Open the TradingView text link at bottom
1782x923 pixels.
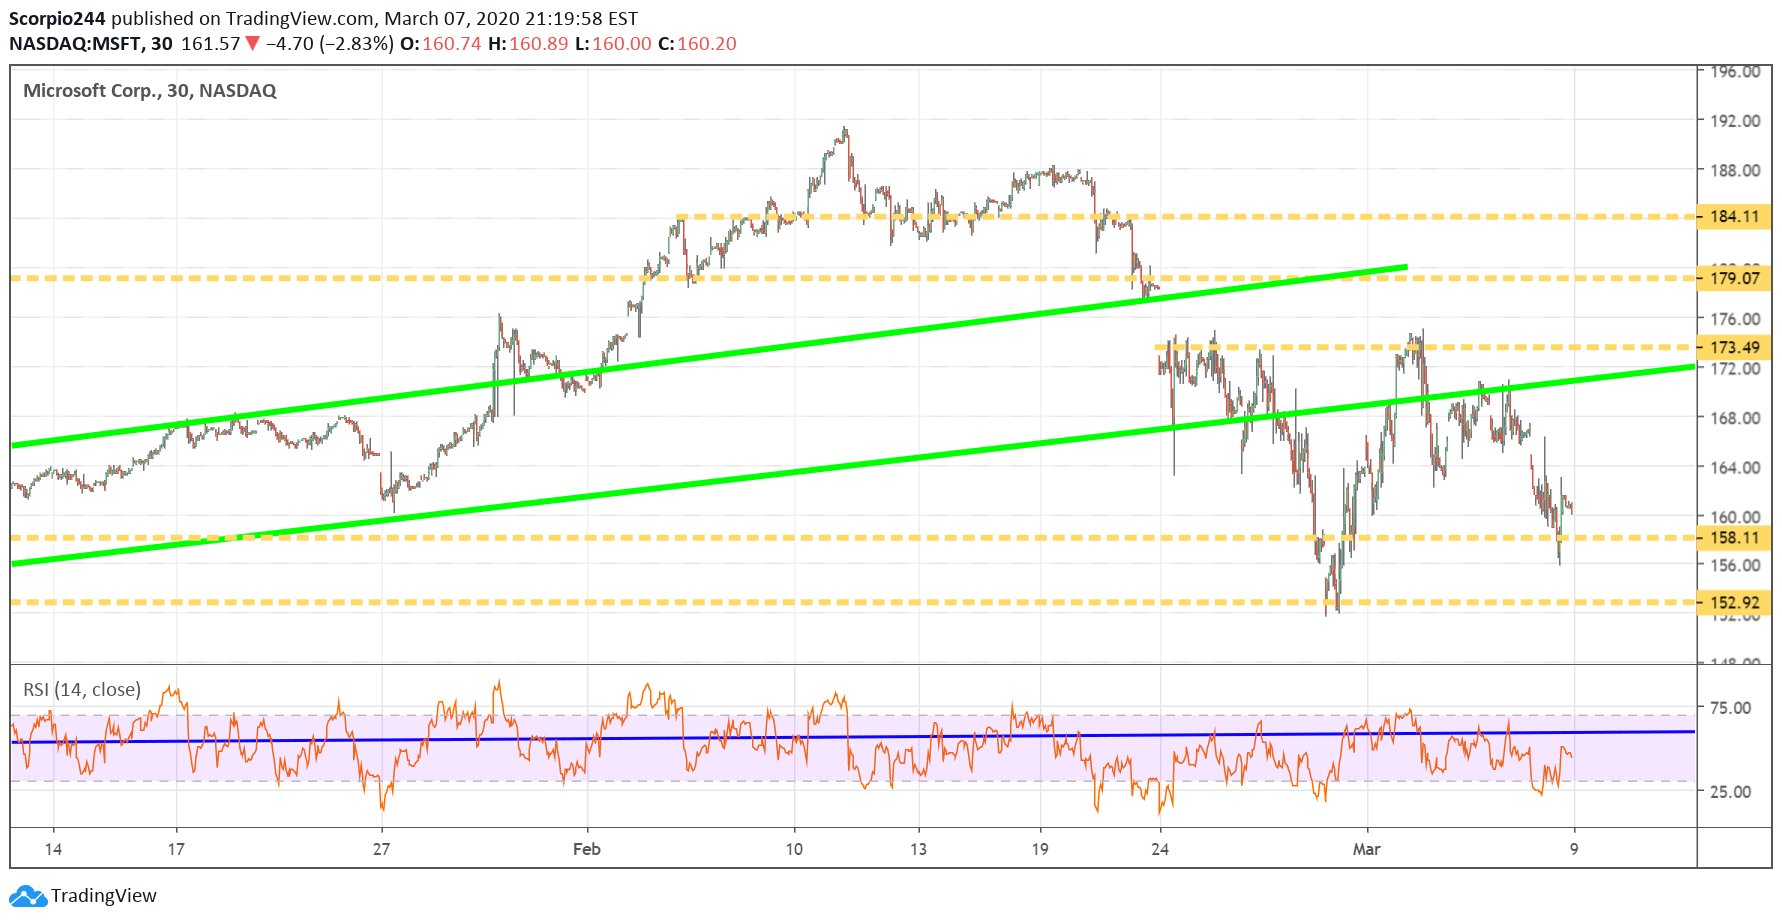pos(104,896)
